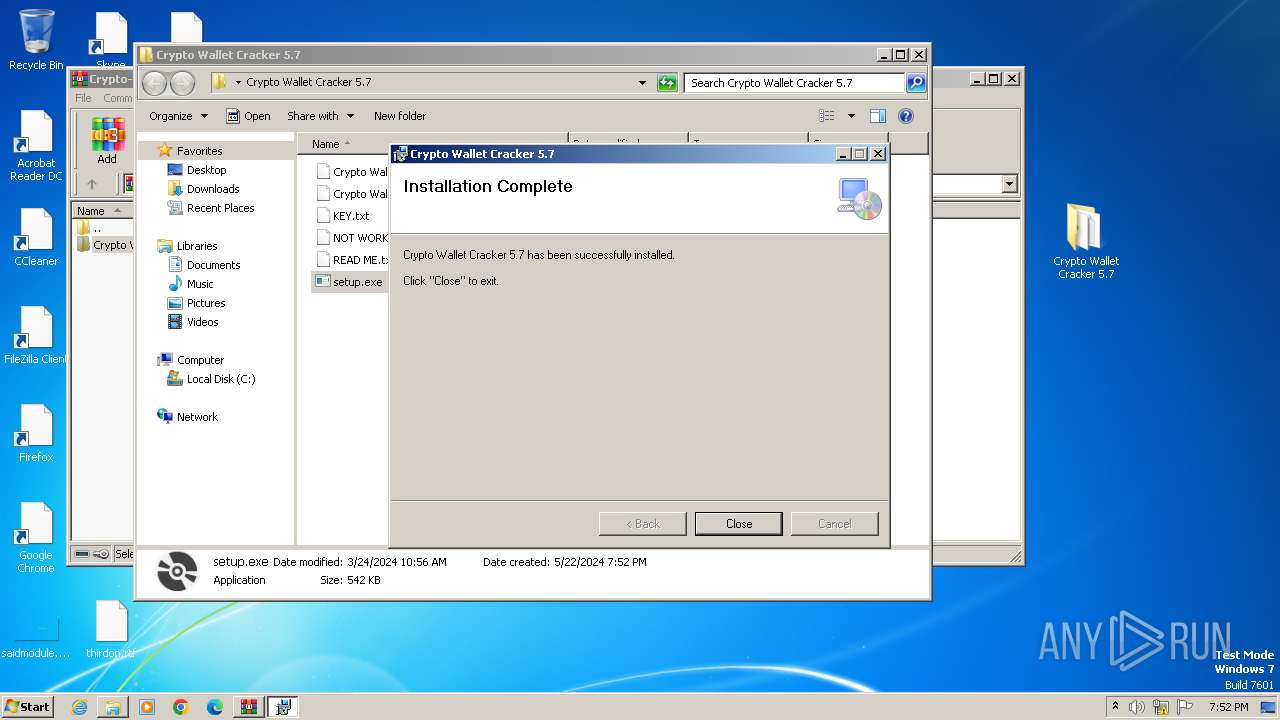
Task: Select the parent folder '..' row in WinRAR
Action: [x=97, y=228]
